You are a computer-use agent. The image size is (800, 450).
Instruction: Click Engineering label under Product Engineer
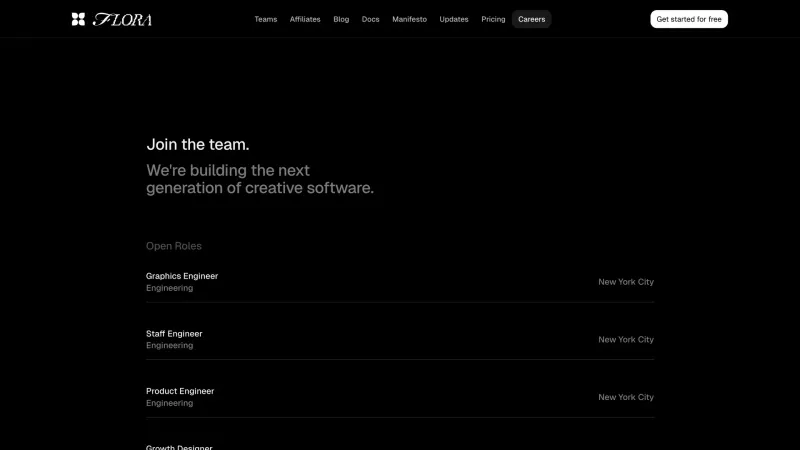tap(169, 403)
